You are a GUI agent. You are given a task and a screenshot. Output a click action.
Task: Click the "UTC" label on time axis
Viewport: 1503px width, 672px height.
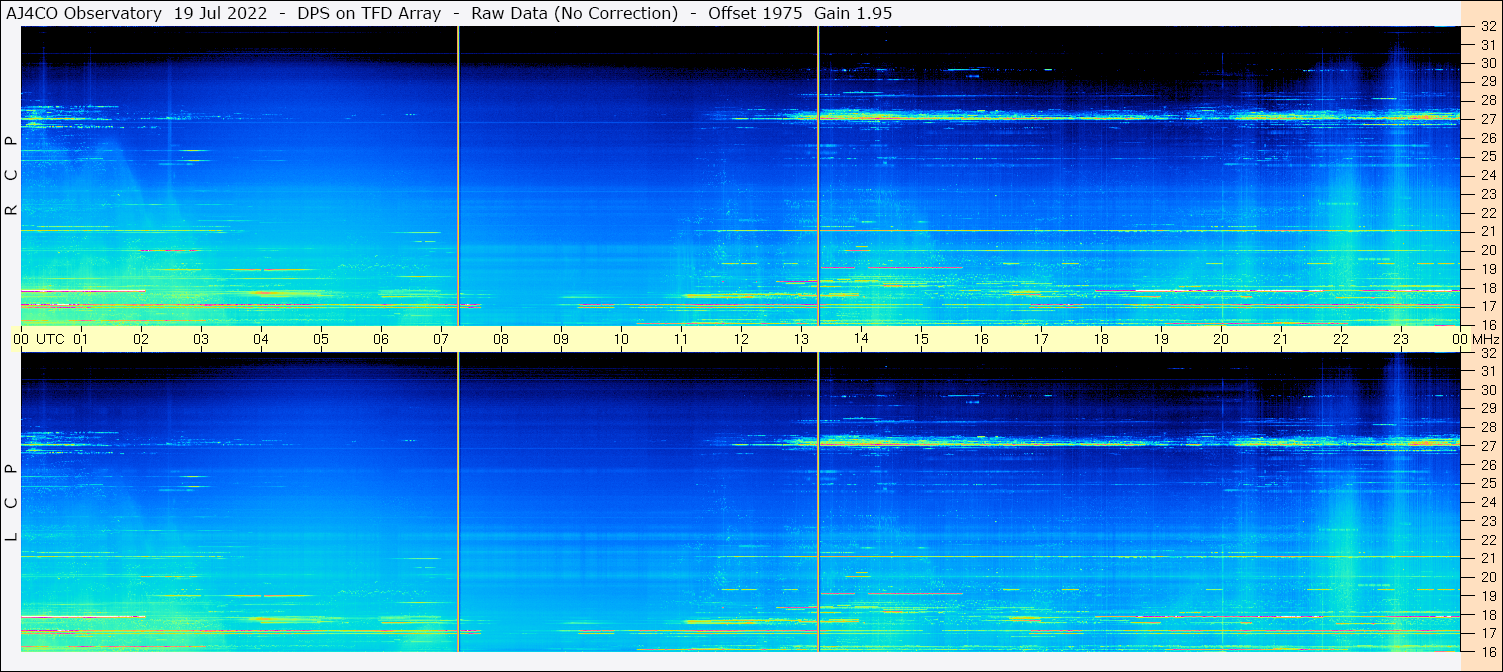(50, 339)
